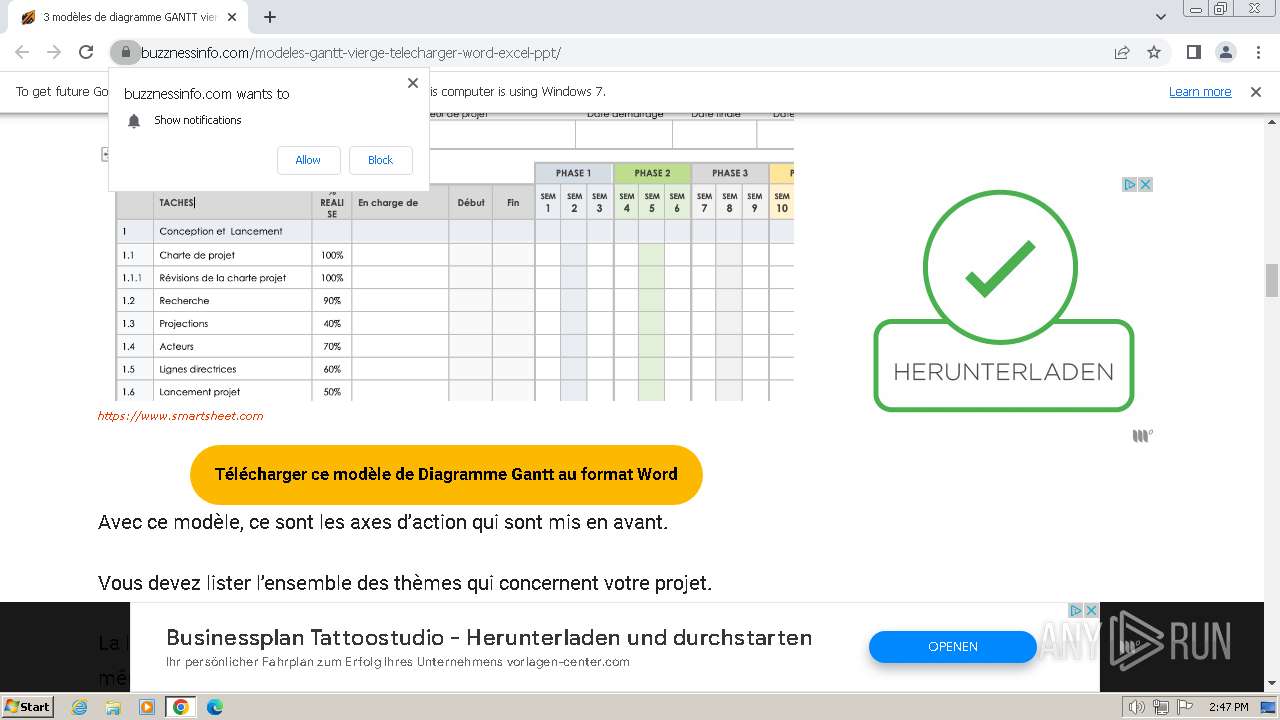Click the 'Lignes directrices' task cell
The height and width of the screenshot is (720, 1280).
233,369
